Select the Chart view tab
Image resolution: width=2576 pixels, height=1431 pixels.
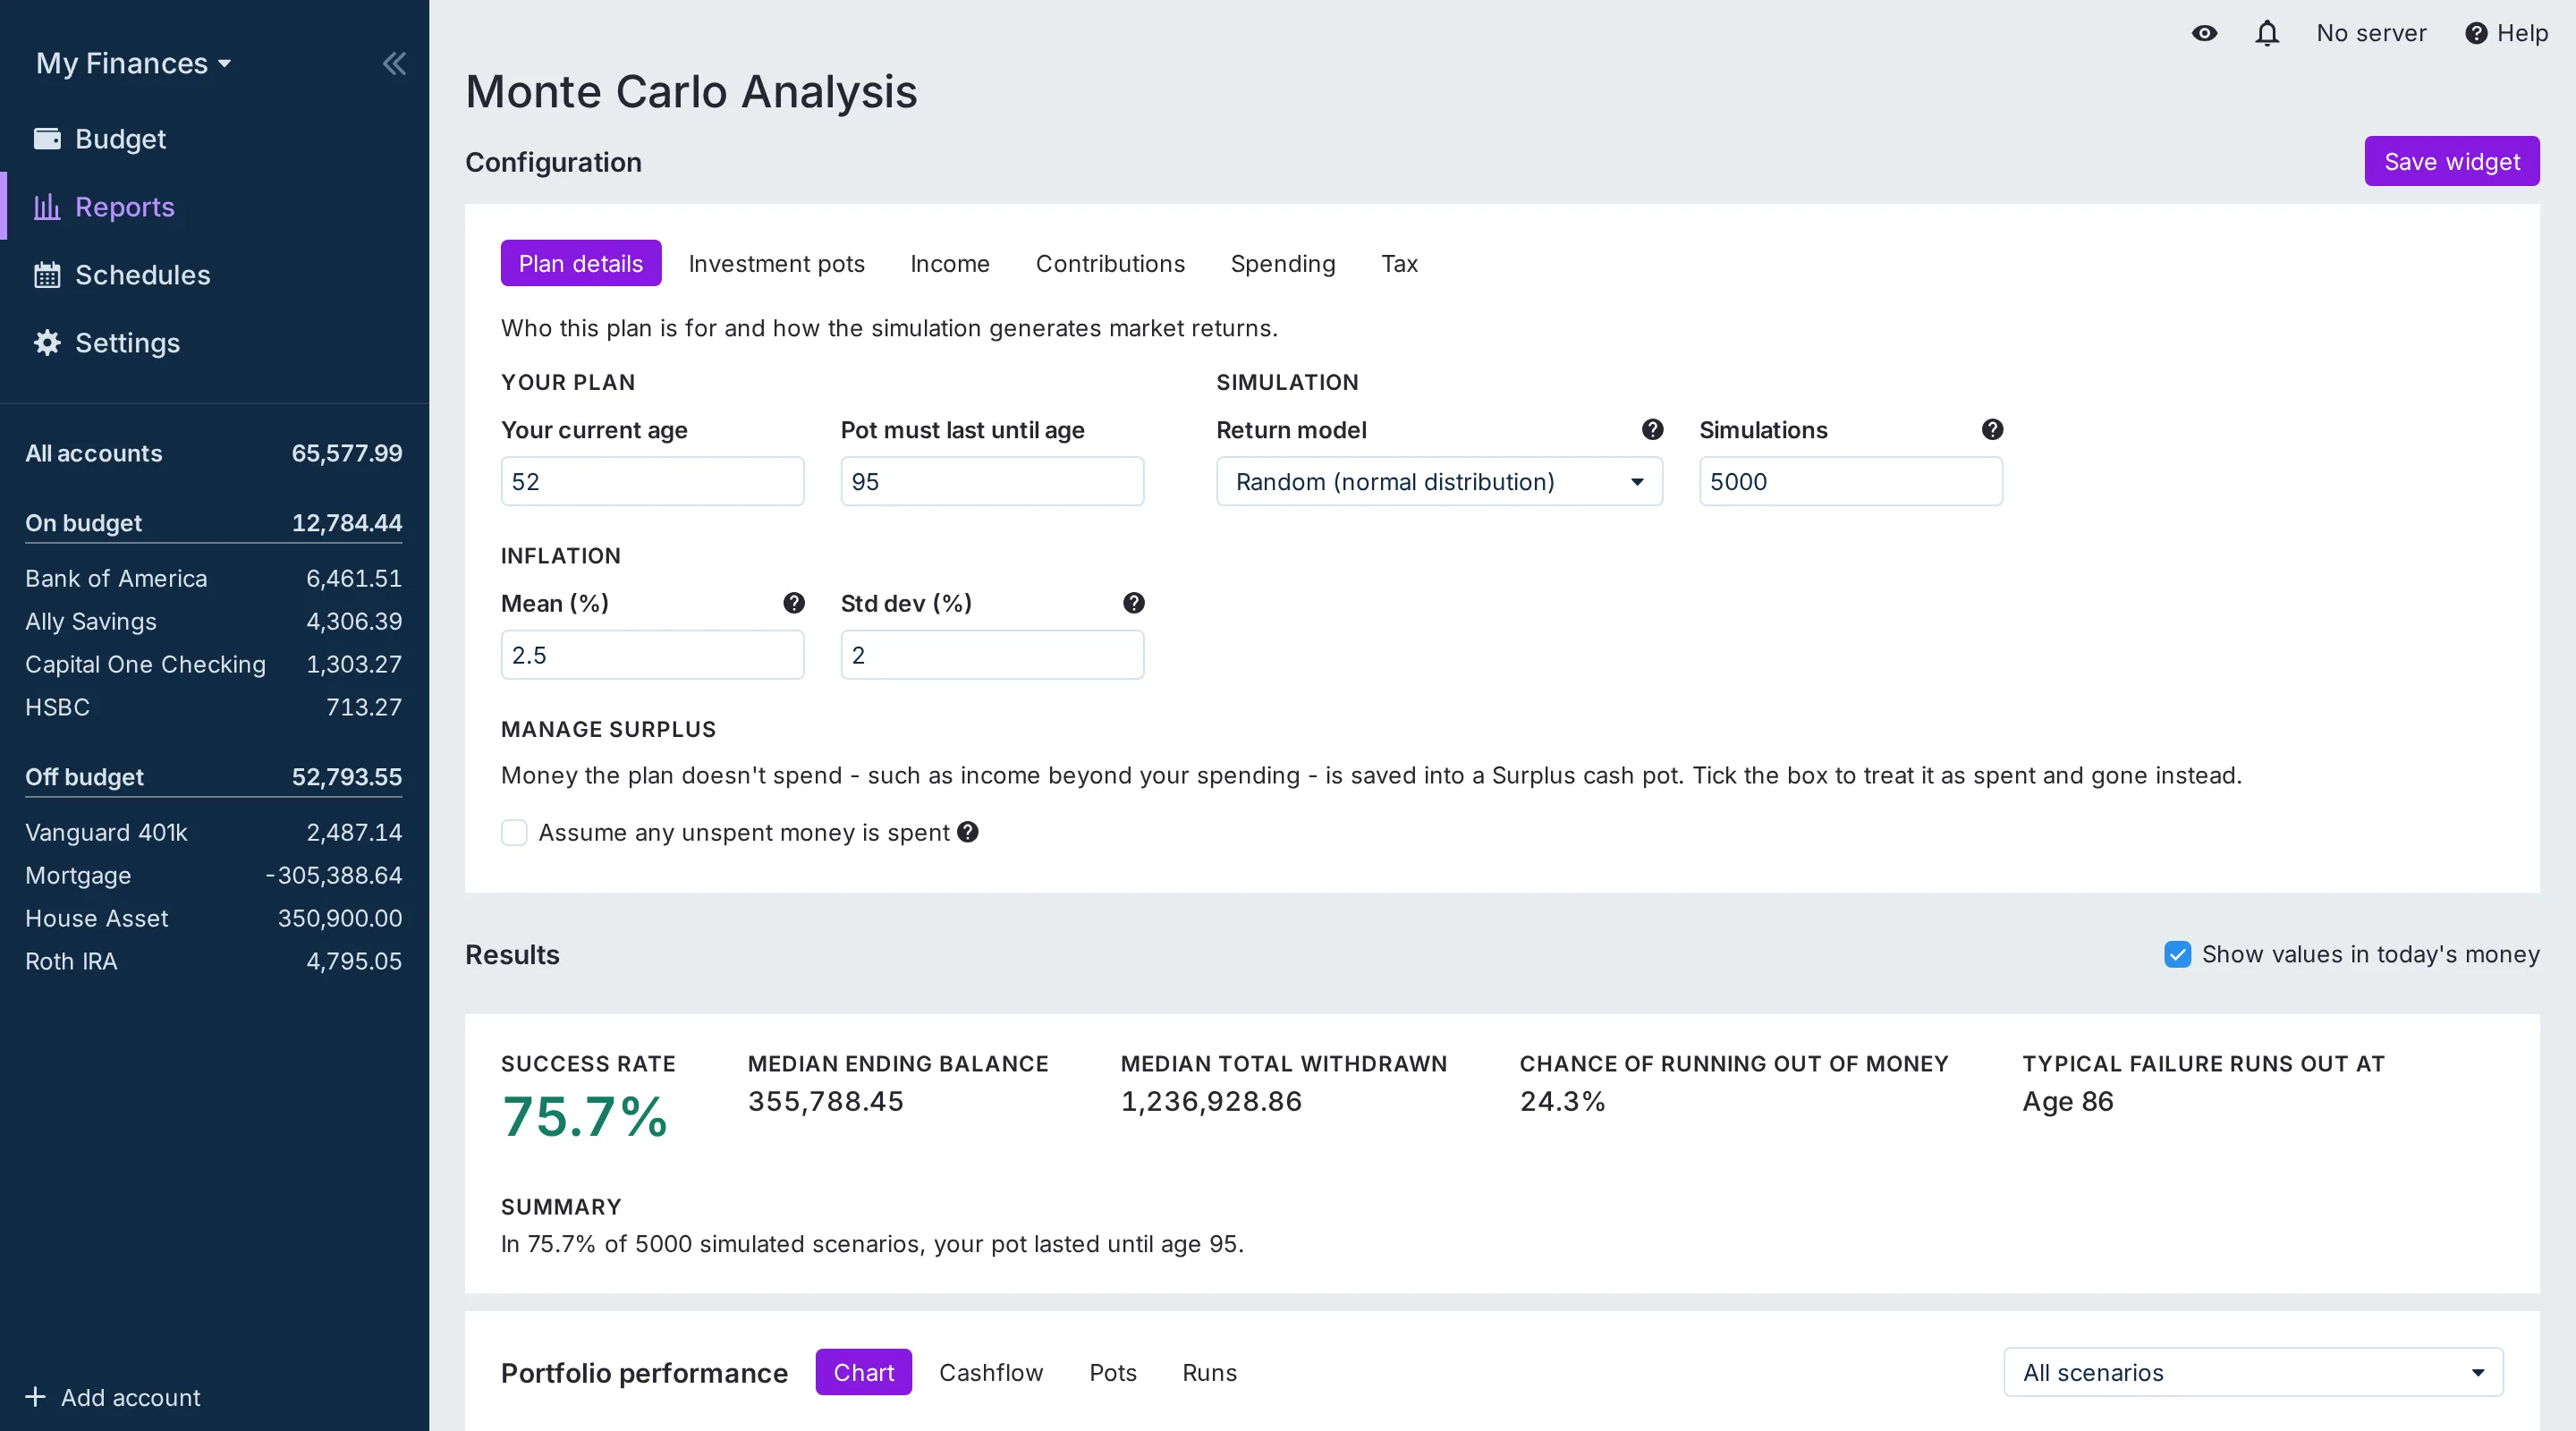pyautogui.click(x=863, y=1372)
